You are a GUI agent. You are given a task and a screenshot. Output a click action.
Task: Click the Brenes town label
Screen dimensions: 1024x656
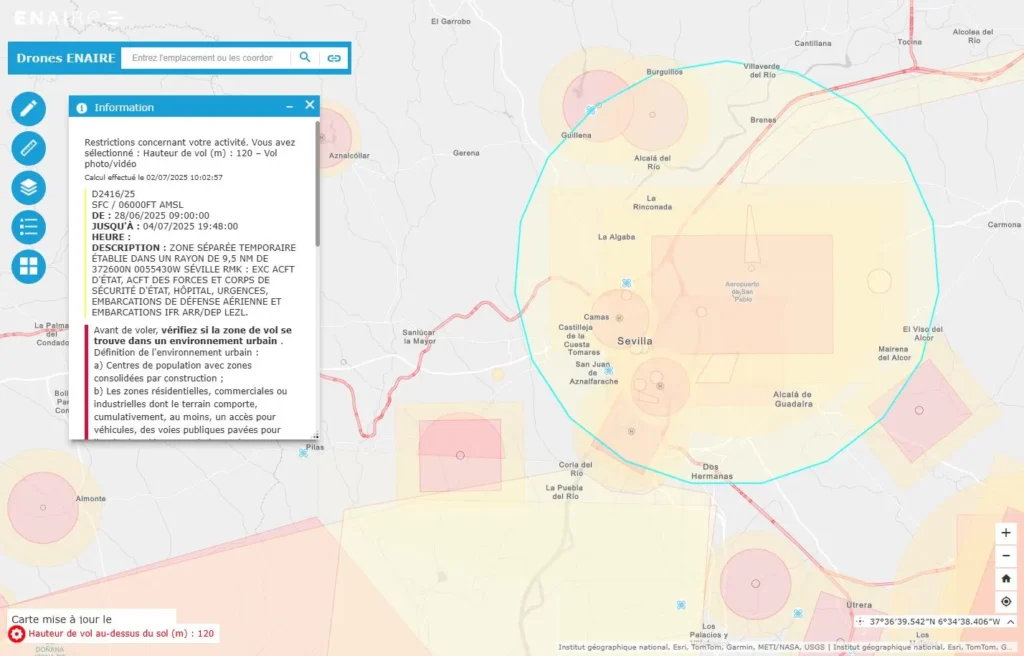pyautogui.click(x=763, y=120)
